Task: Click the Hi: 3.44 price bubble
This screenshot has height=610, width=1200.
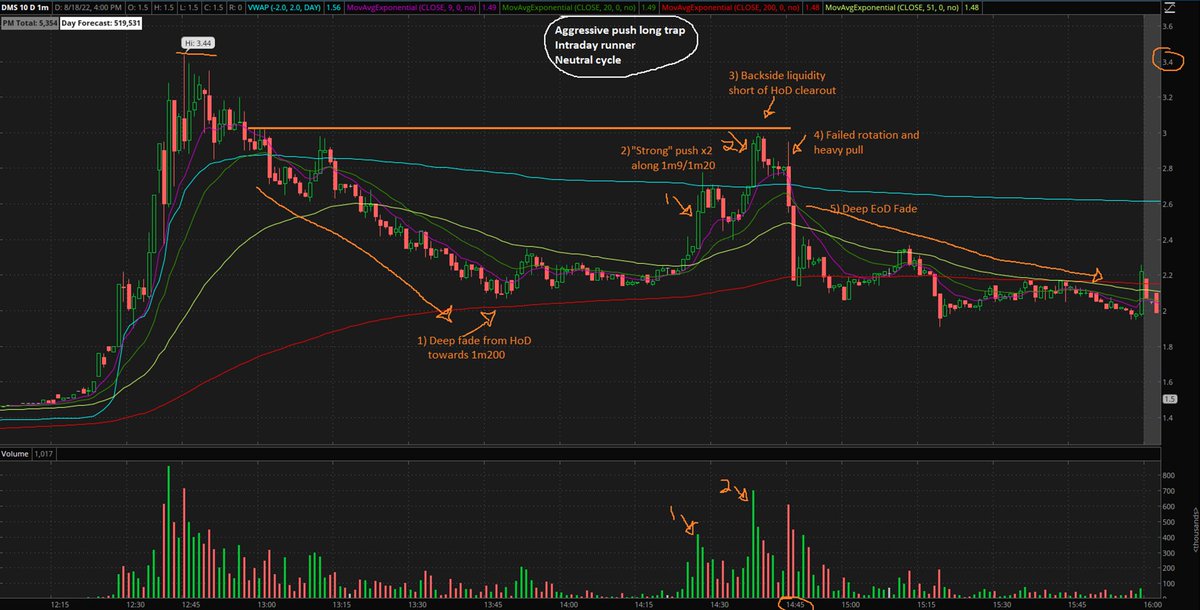Action: point(196,43)
